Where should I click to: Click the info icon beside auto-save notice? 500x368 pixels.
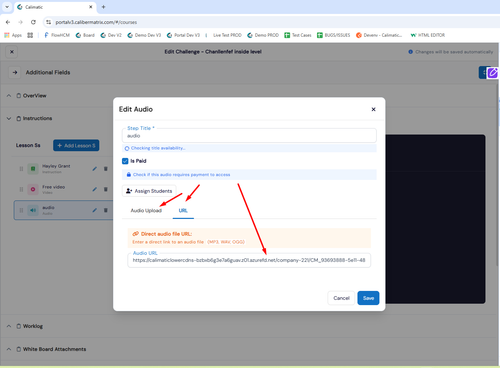[410, 52]
